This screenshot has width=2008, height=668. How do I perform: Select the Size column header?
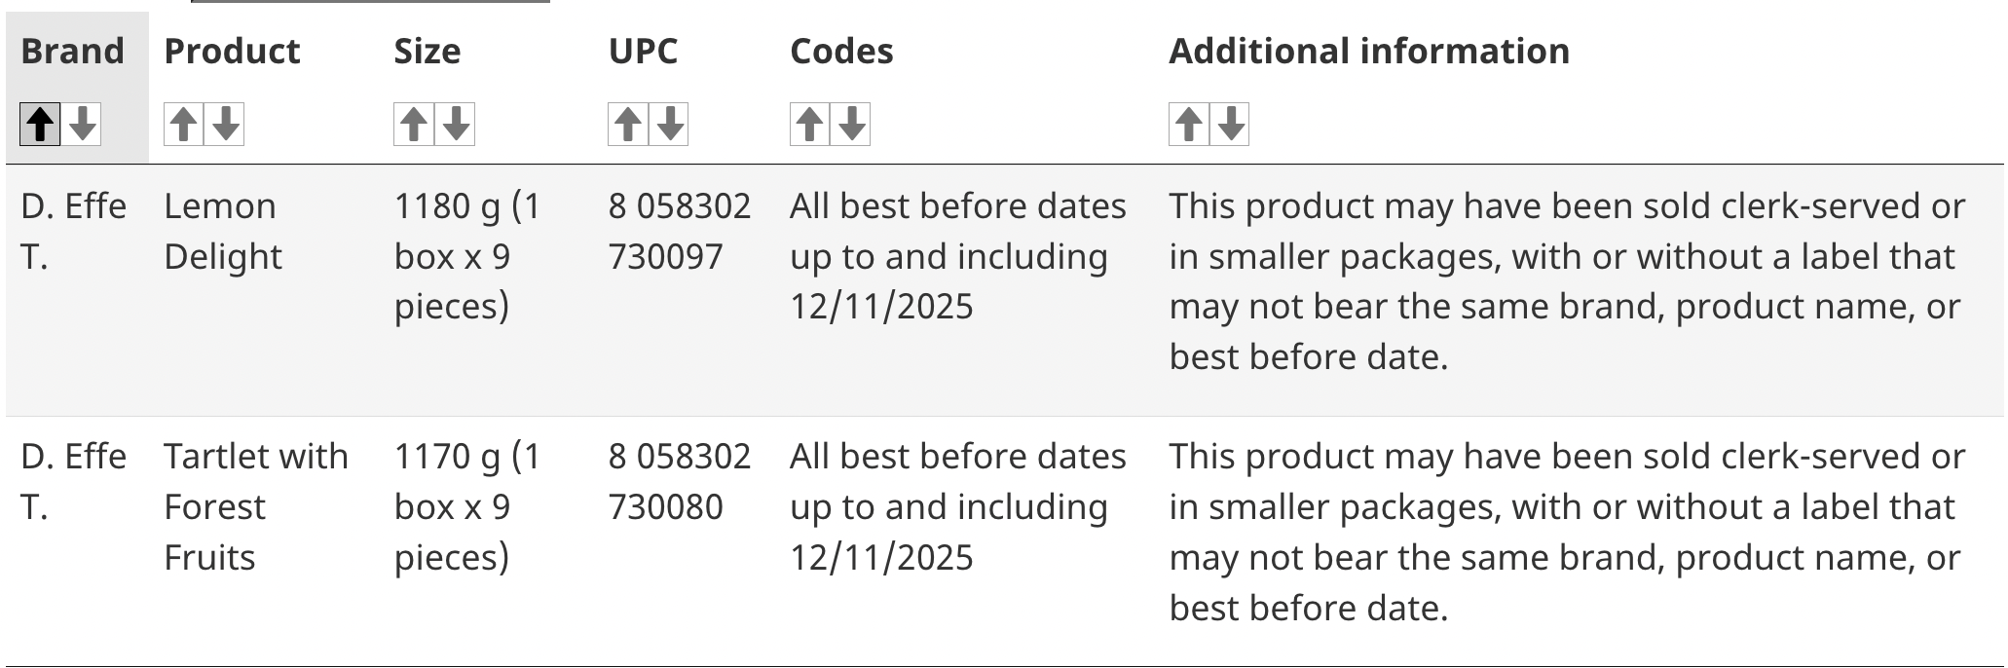point(428,52)
